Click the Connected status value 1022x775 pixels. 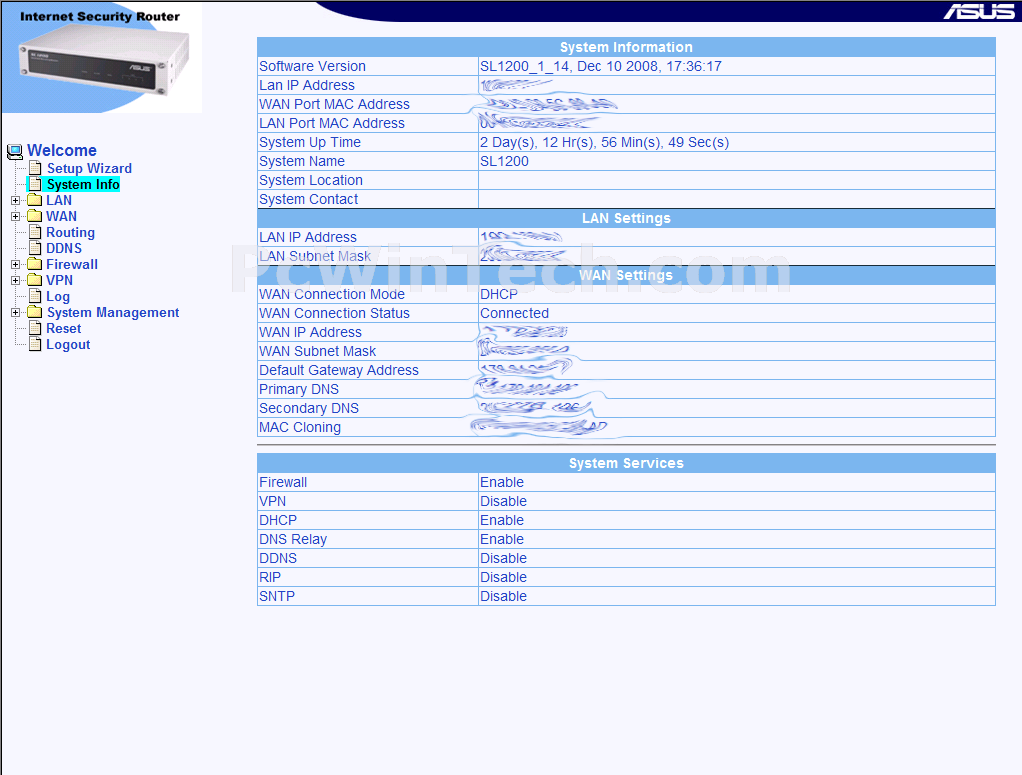(514, 314)
